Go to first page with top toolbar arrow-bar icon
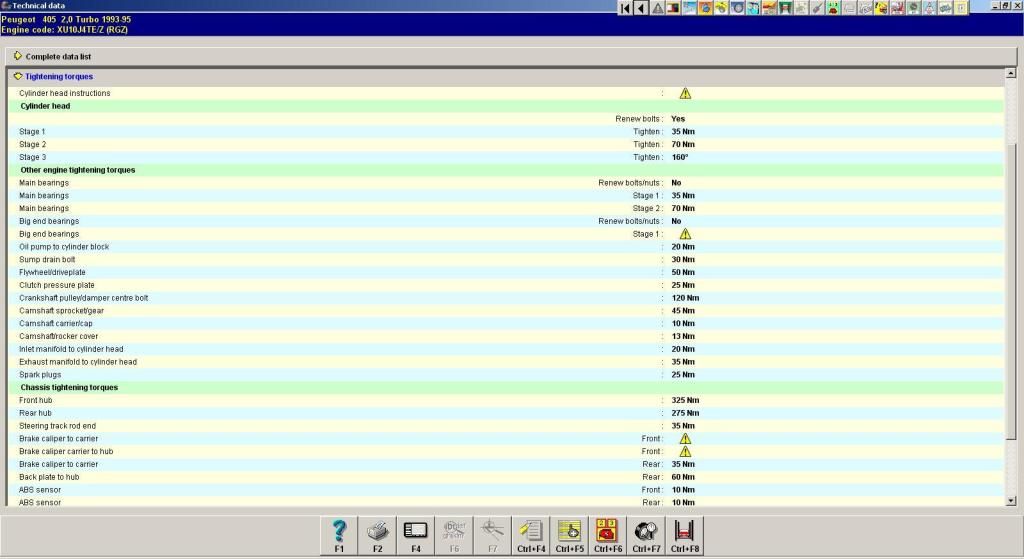This screenshot has width=1024, height=559. (x=625, y=8)
